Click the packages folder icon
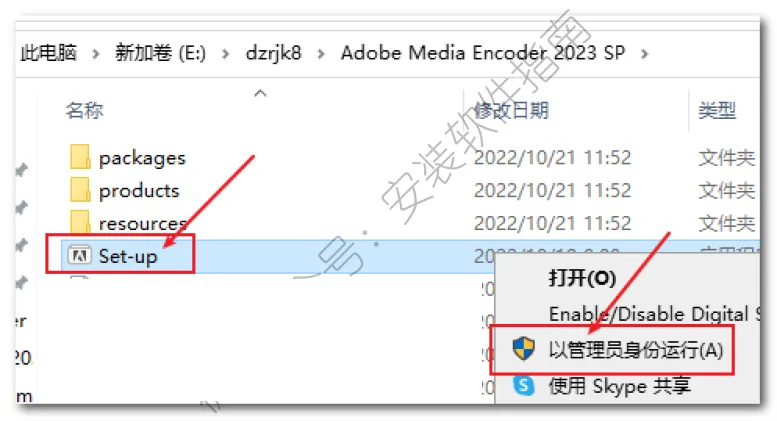This screenshot has width=777, height=421. (x=80, y=158)
